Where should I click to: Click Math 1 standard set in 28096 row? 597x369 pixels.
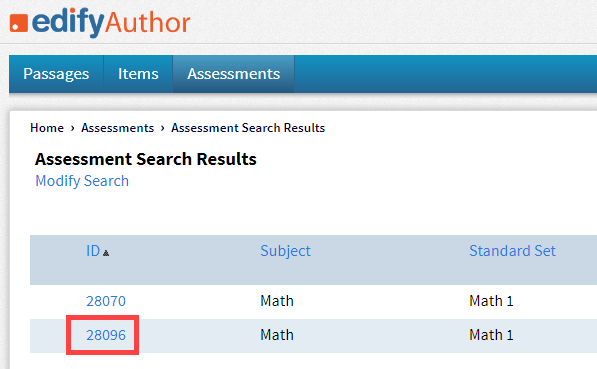[x=491, y=335]
